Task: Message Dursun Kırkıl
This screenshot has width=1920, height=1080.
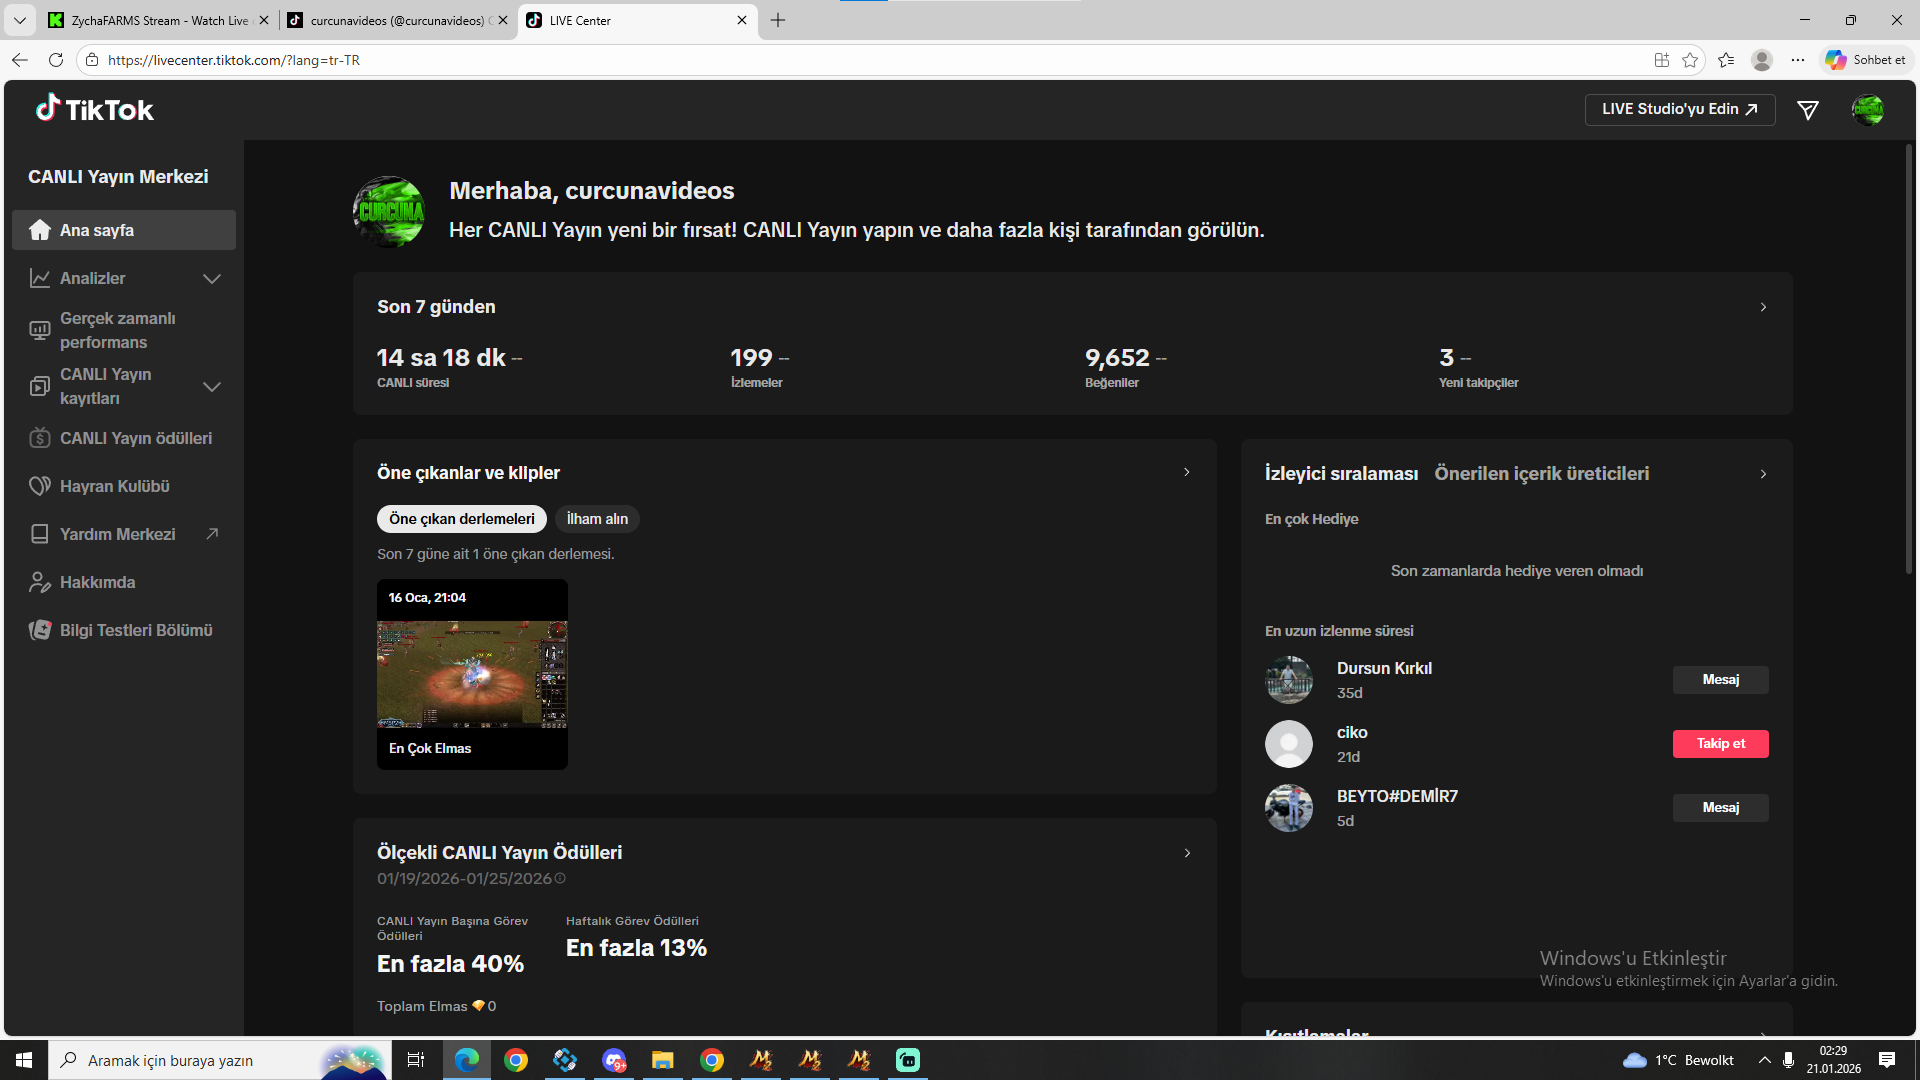Action: (1720, 680)
